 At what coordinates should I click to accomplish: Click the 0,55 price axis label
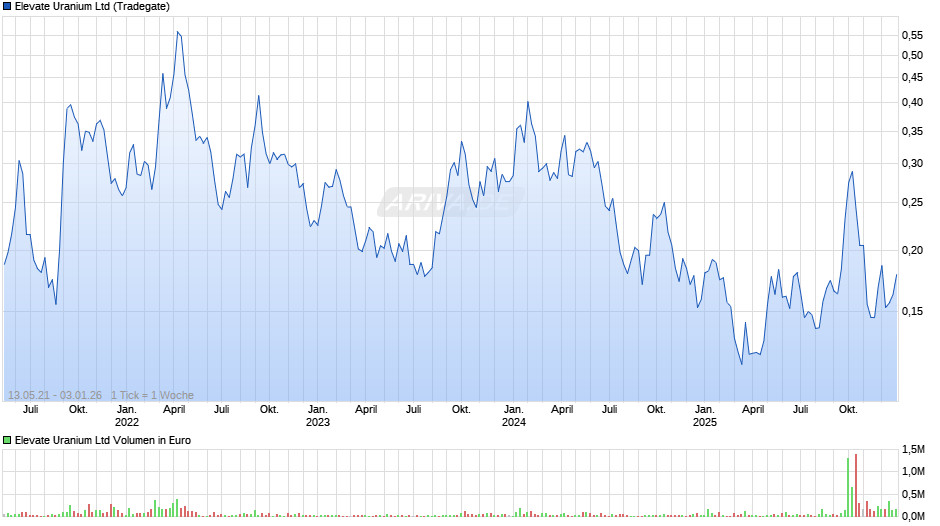(912, 35)
